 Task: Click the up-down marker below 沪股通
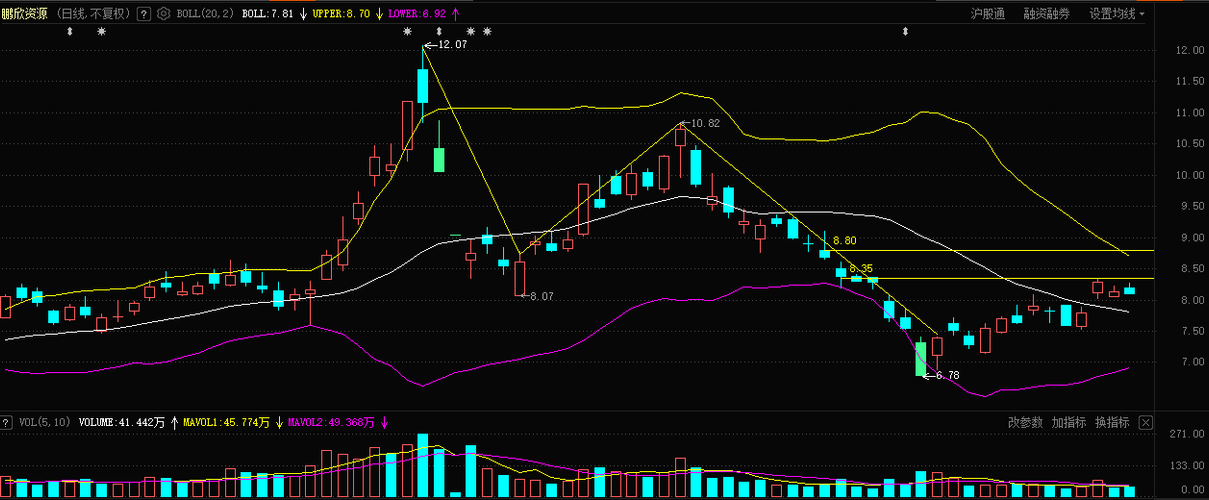click(x=906, y=31)
